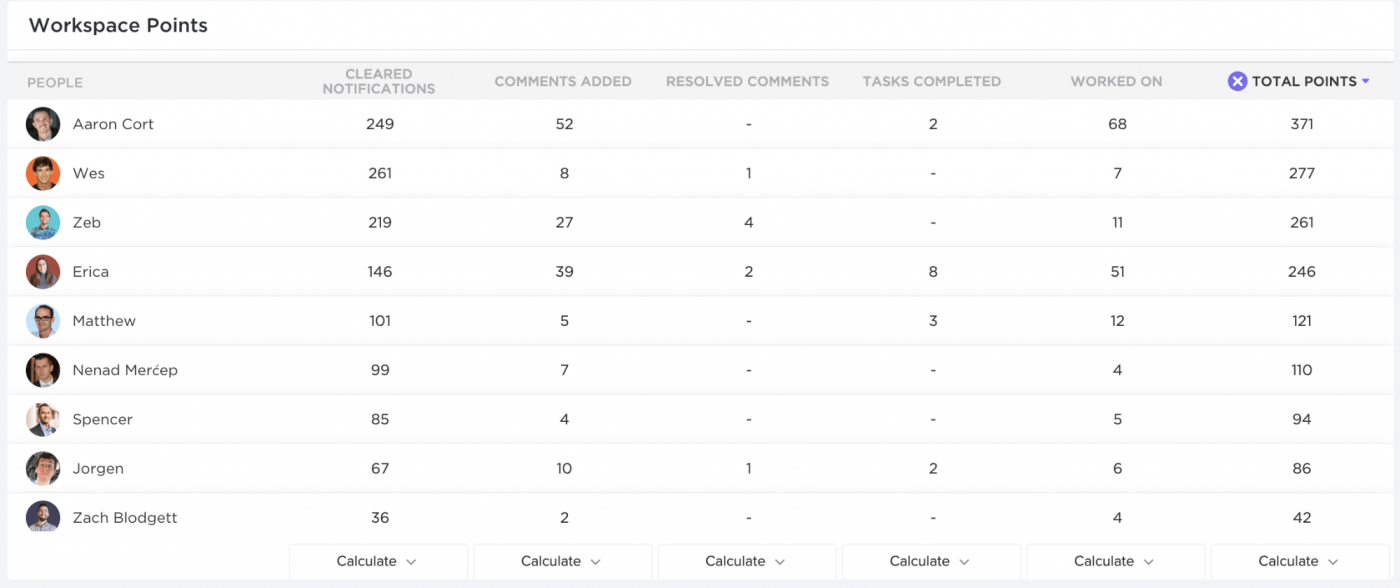Screen dimensions: 1400x588
Task: Click Aaron Cort's profile avatar
Action: 43,124
